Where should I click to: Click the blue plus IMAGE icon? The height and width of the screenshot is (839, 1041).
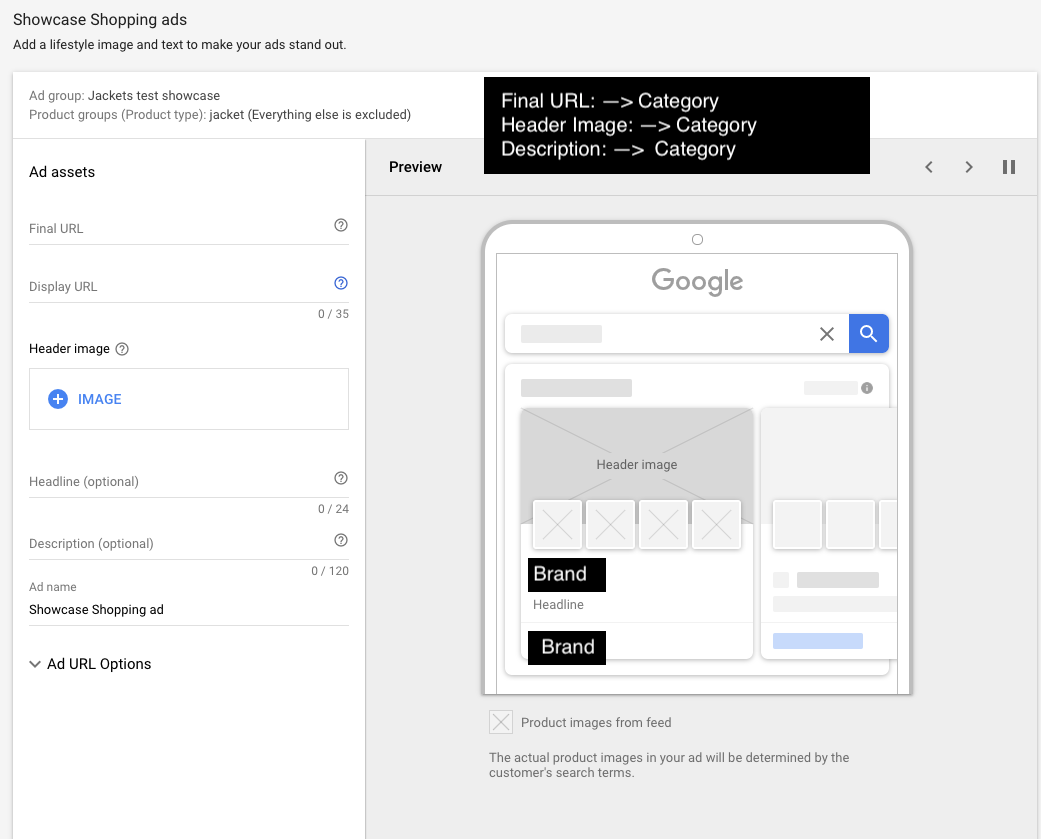[58, 399]
